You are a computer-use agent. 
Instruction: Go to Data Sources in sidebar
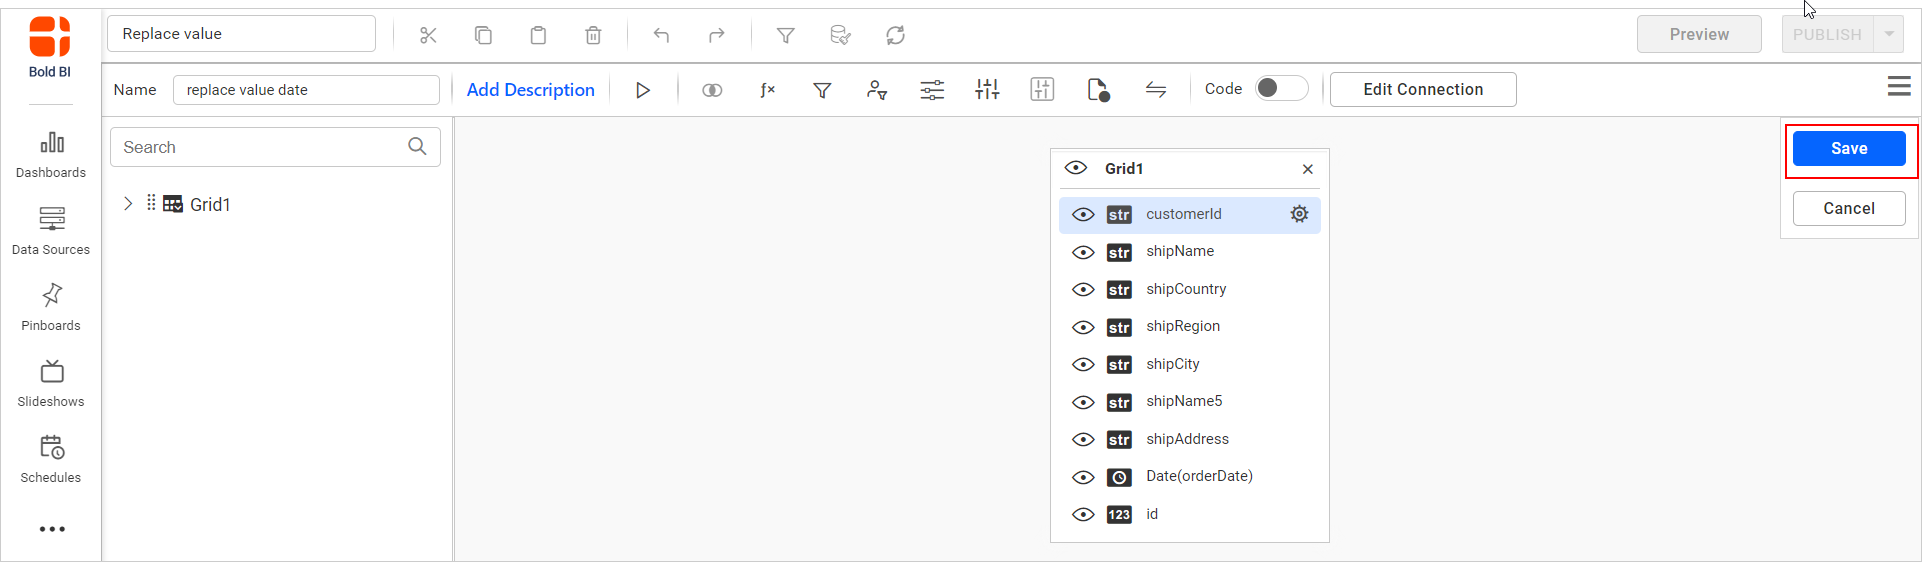tap(51, 230)
